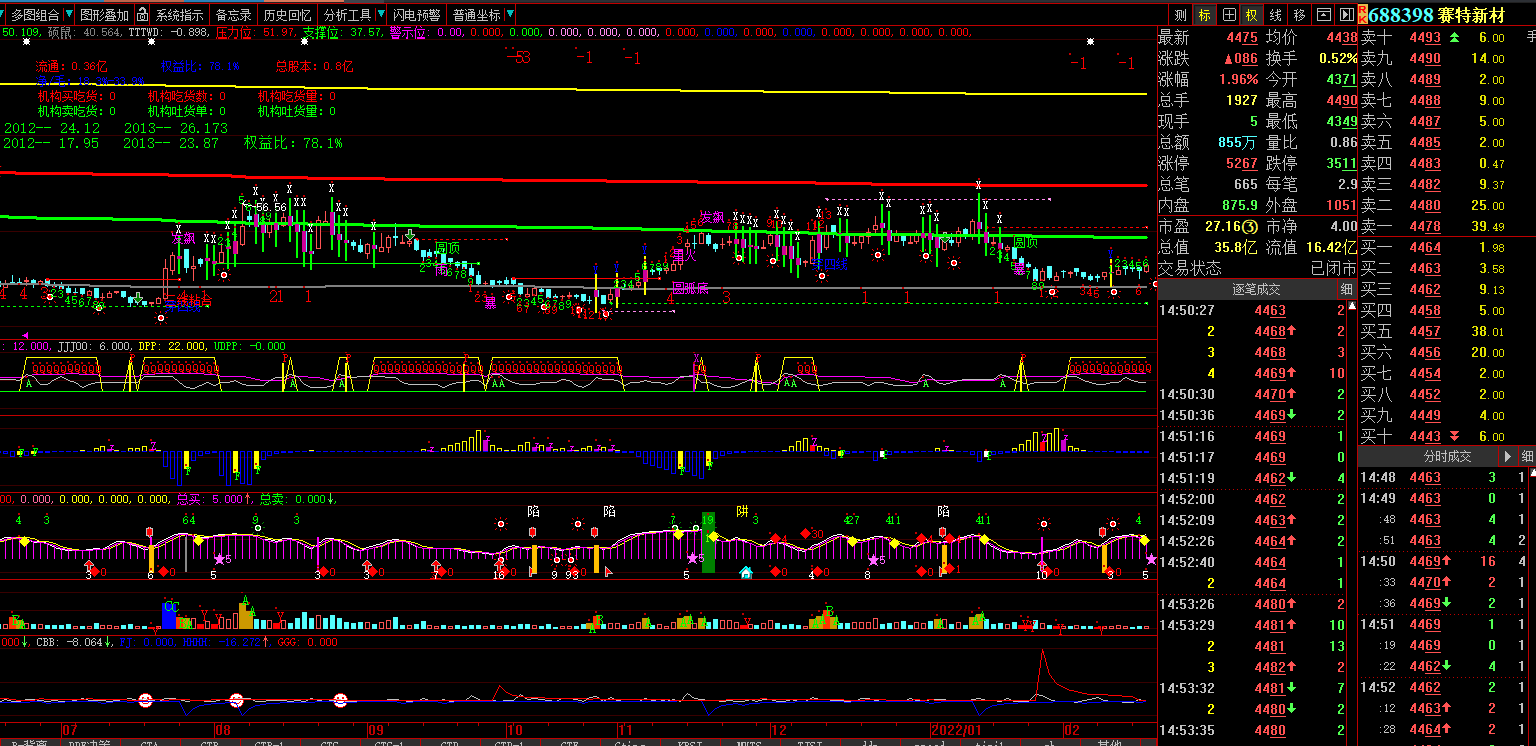
Task: Open the 系统指示 menu
Action: coord(180,15)
